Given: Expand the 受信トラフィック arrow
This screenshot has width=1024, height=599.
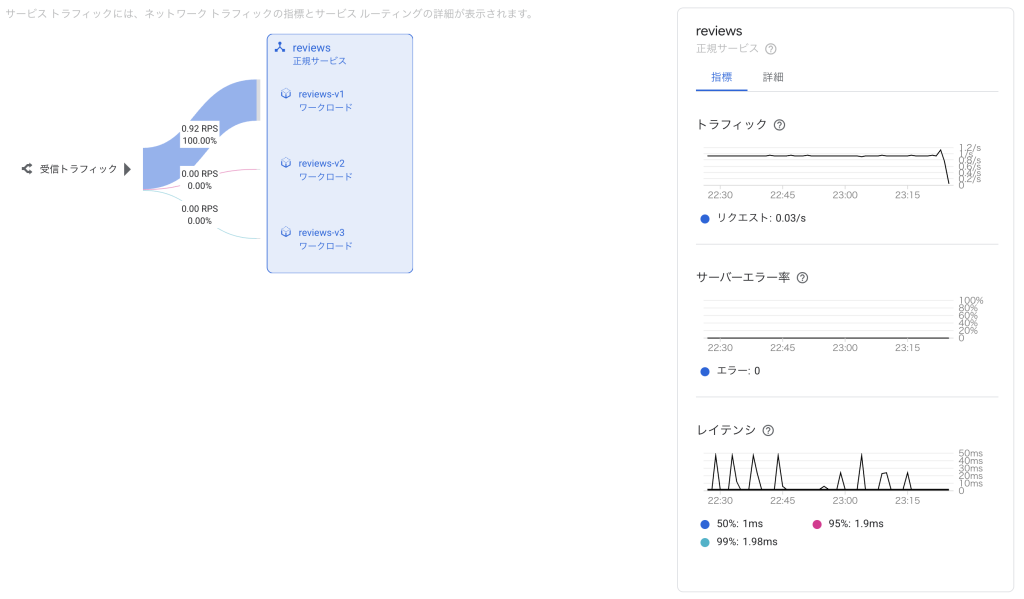Looking at the screenshot, I should point(127,169).
